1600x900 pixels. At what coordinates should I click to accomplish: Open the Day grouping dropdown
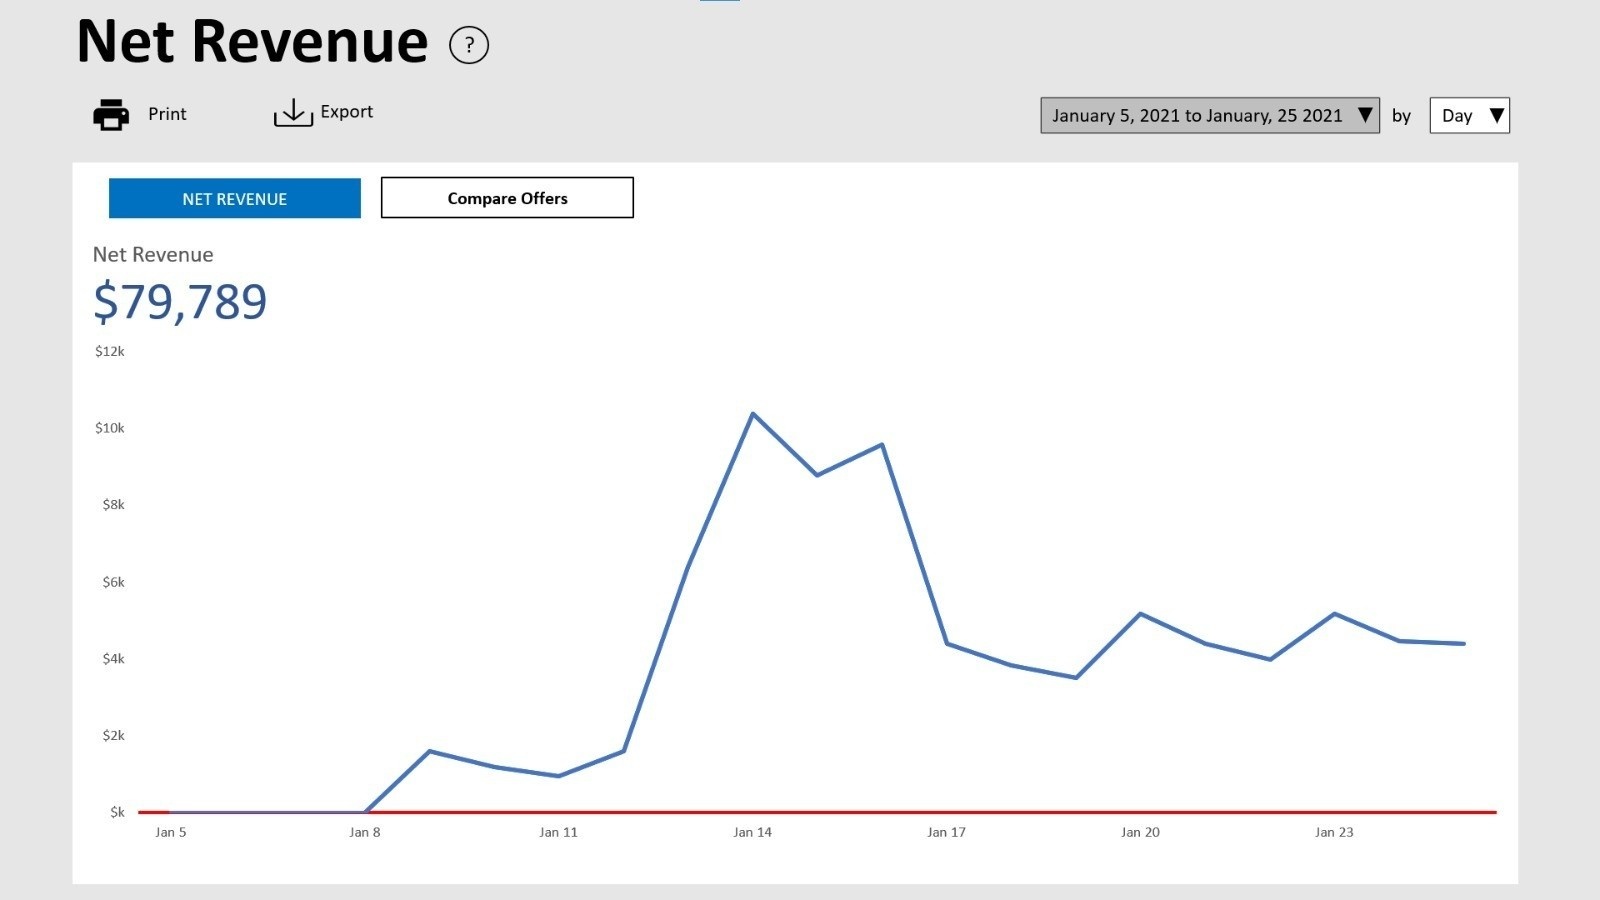tap(1469, 115)
